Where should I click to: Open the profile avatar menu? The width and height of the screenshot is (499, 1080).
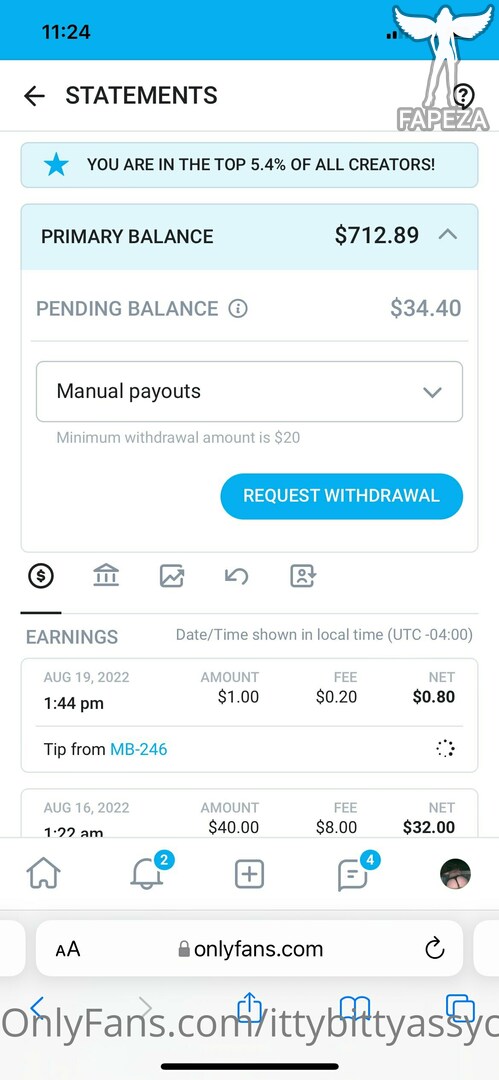tap(456, 874)
